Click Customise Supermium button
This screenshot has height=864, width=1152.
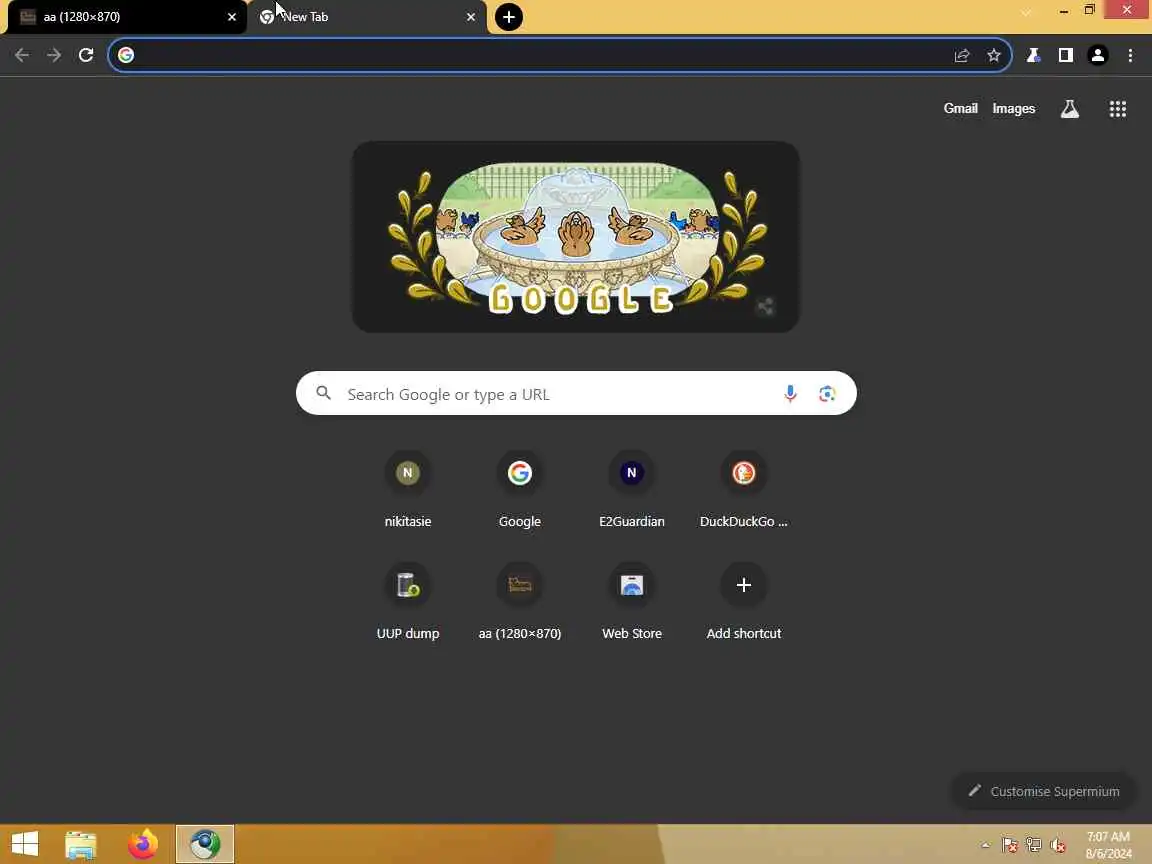point(1043,791)
